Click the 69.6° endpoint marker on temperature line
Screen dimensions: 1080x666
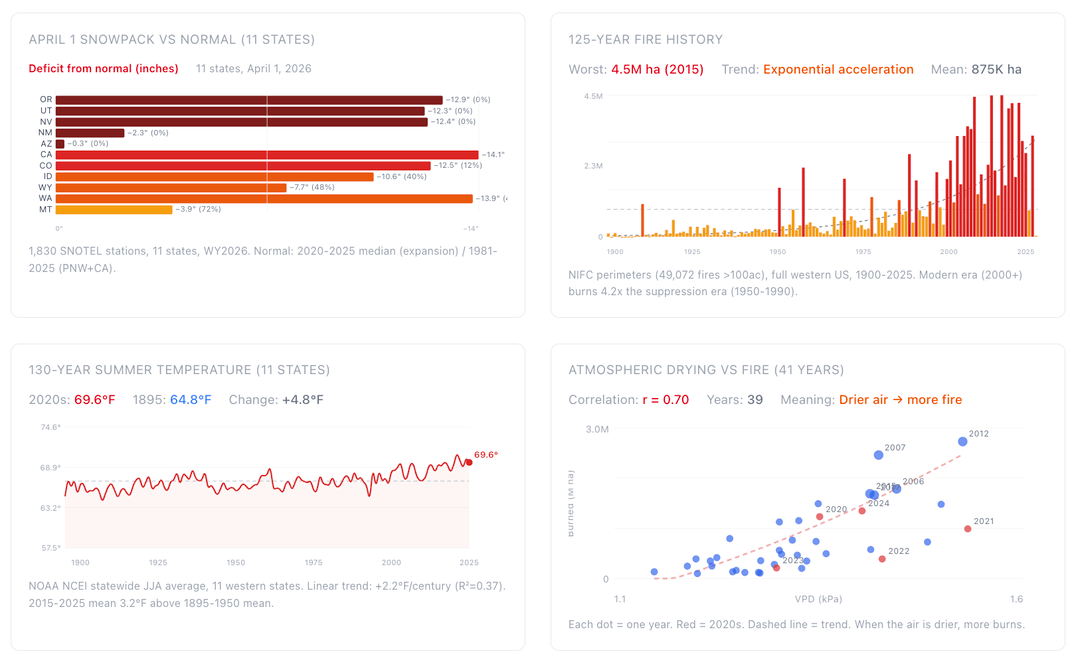point(468,462)
